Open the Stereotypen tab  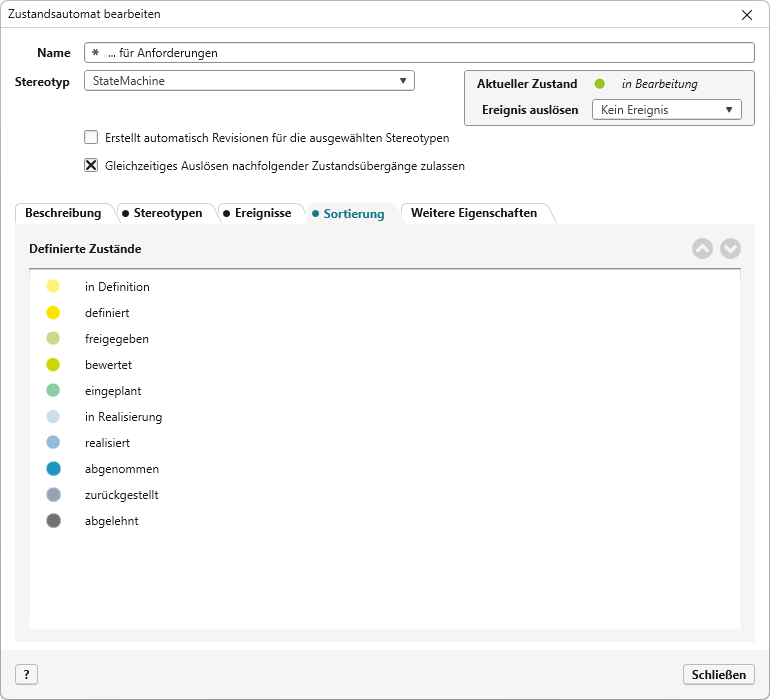click(162, 213)
